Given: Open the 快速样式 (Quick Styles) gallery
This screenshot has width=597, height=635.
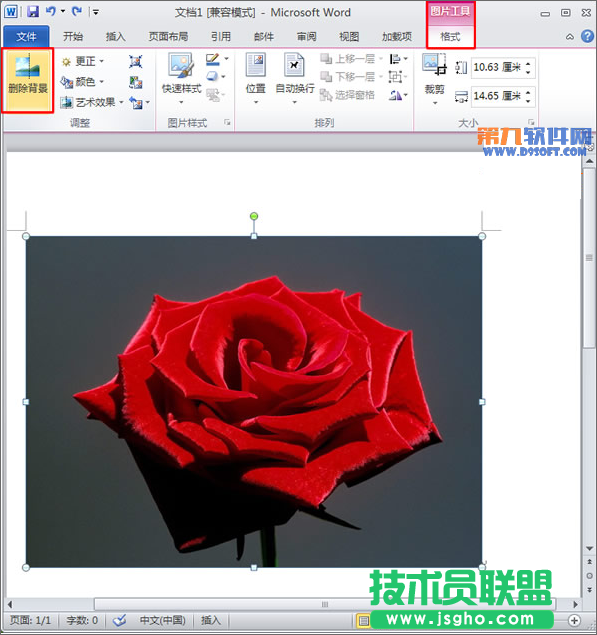Looking at the screenshot, I should [x=181, y=78].
